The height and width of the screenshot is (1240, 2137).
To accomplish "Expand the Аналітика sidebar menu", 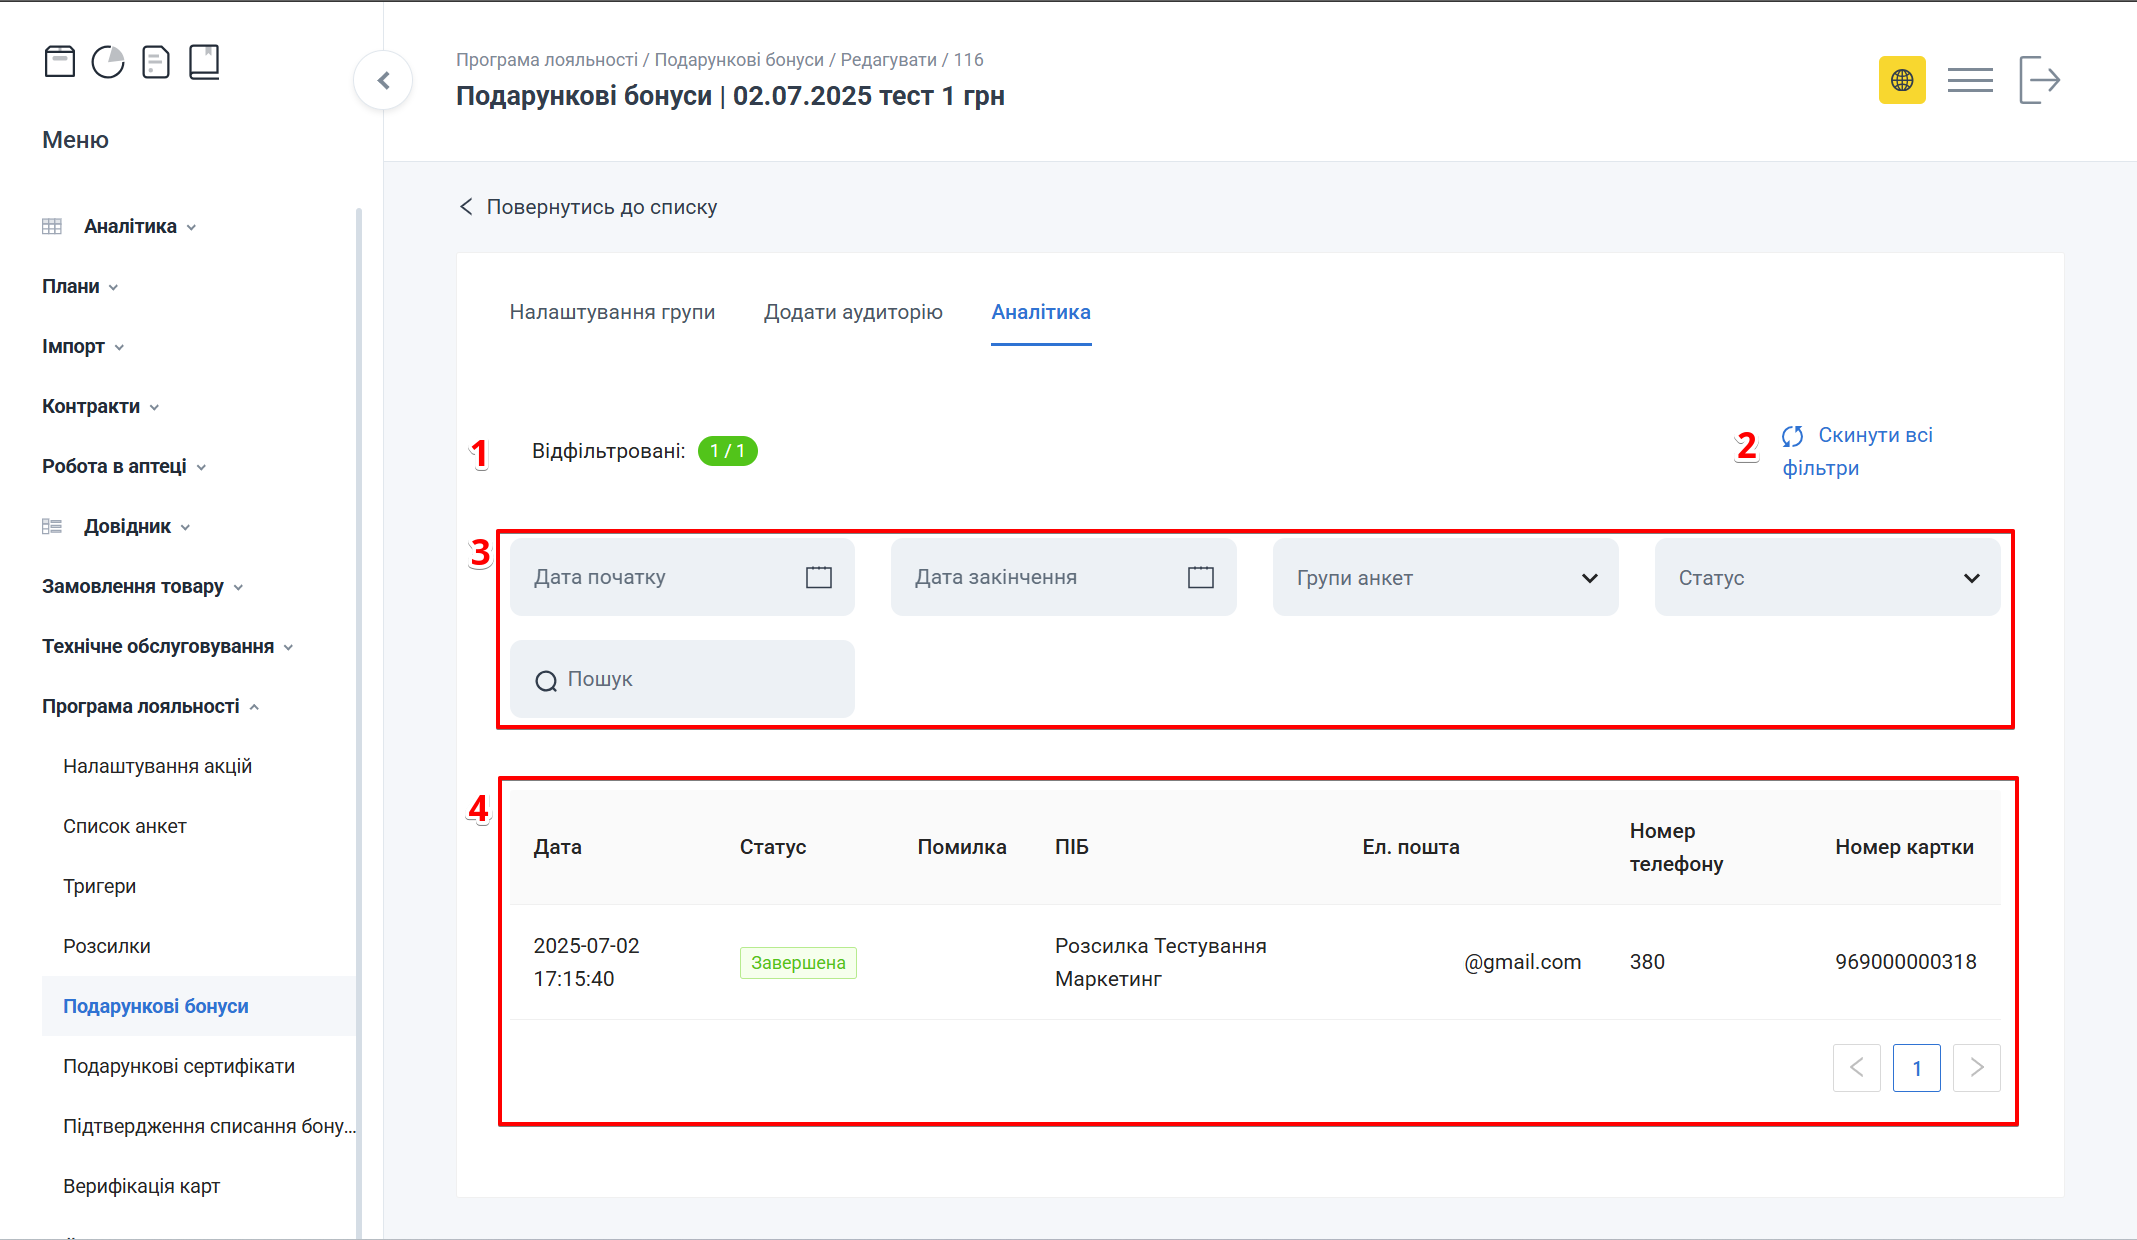I will pyautogui.click(x=130, y=227).
